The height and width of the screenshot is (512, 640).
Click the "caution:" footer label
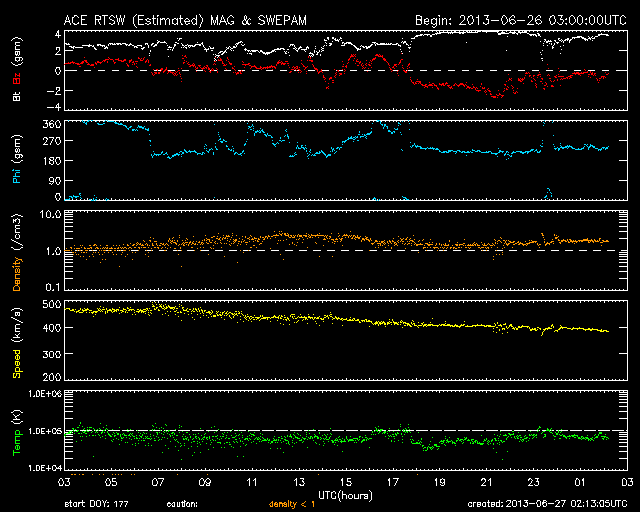[182, 504]
